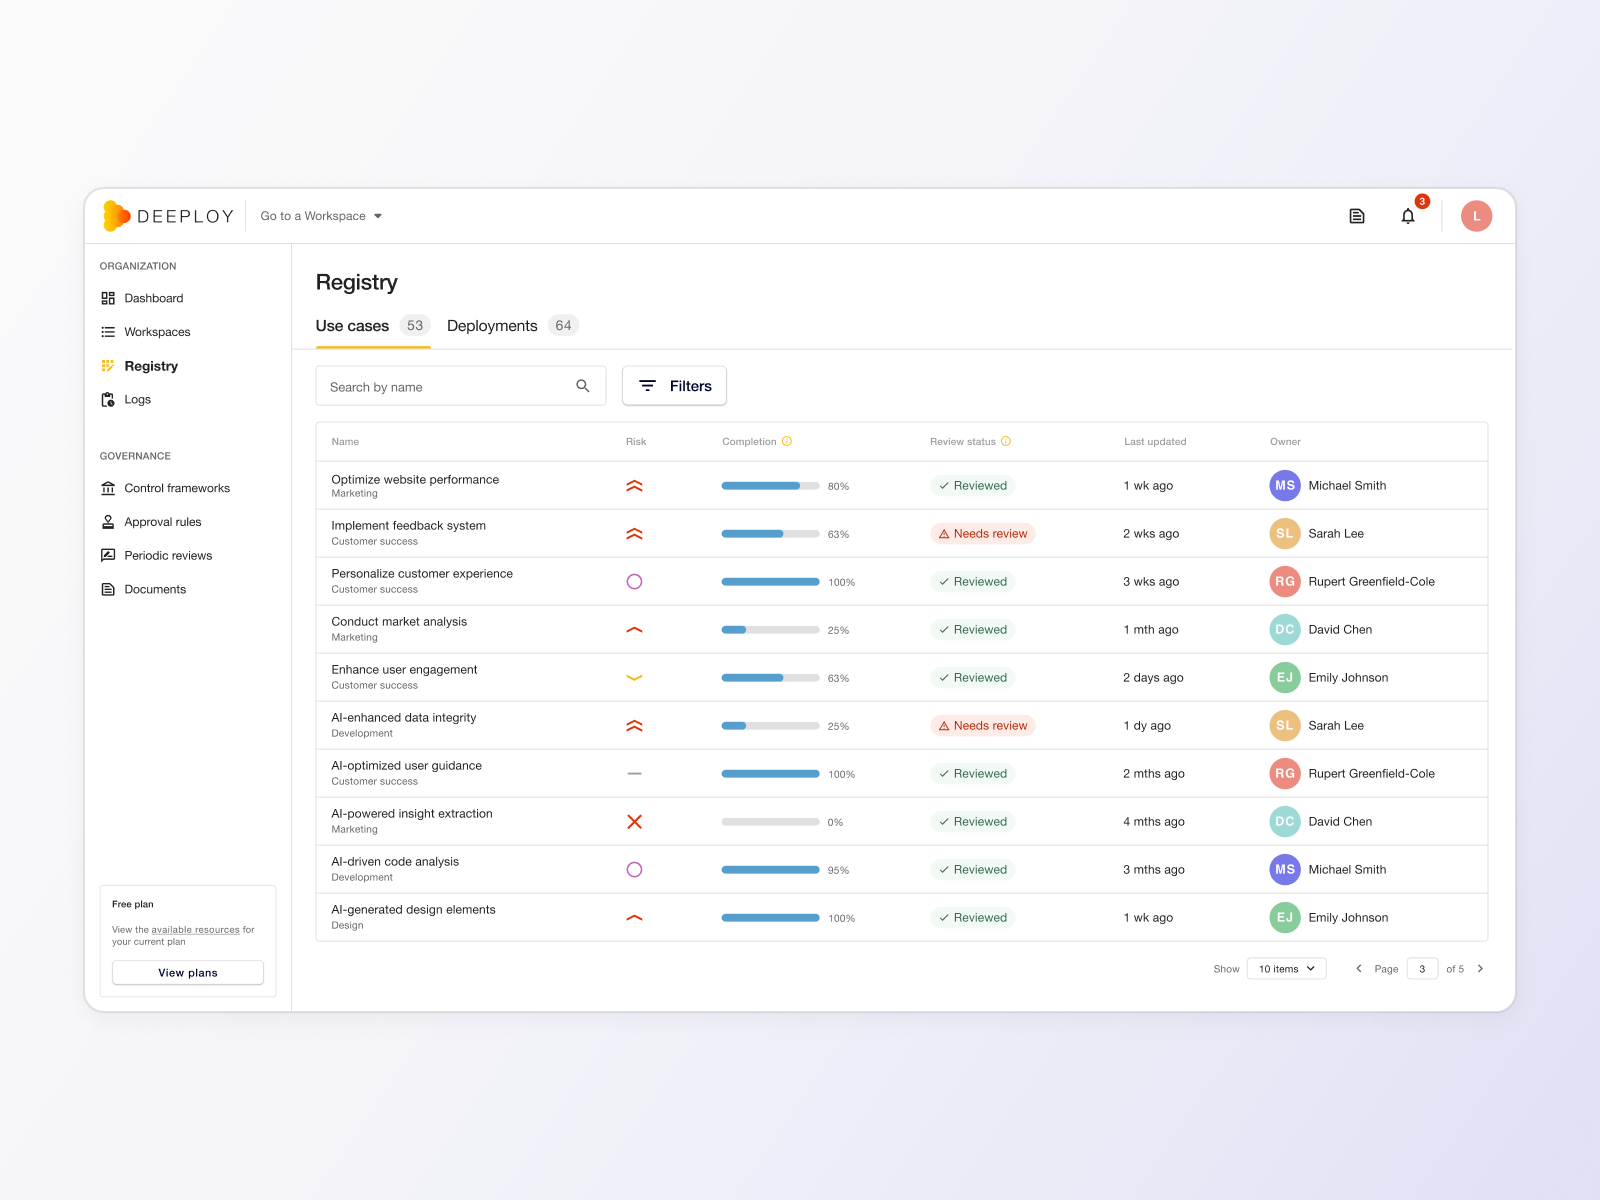1600x1200 pixels.
Task: Click the Reviewed status for Optimize website performance
Action: click(972, 485)
